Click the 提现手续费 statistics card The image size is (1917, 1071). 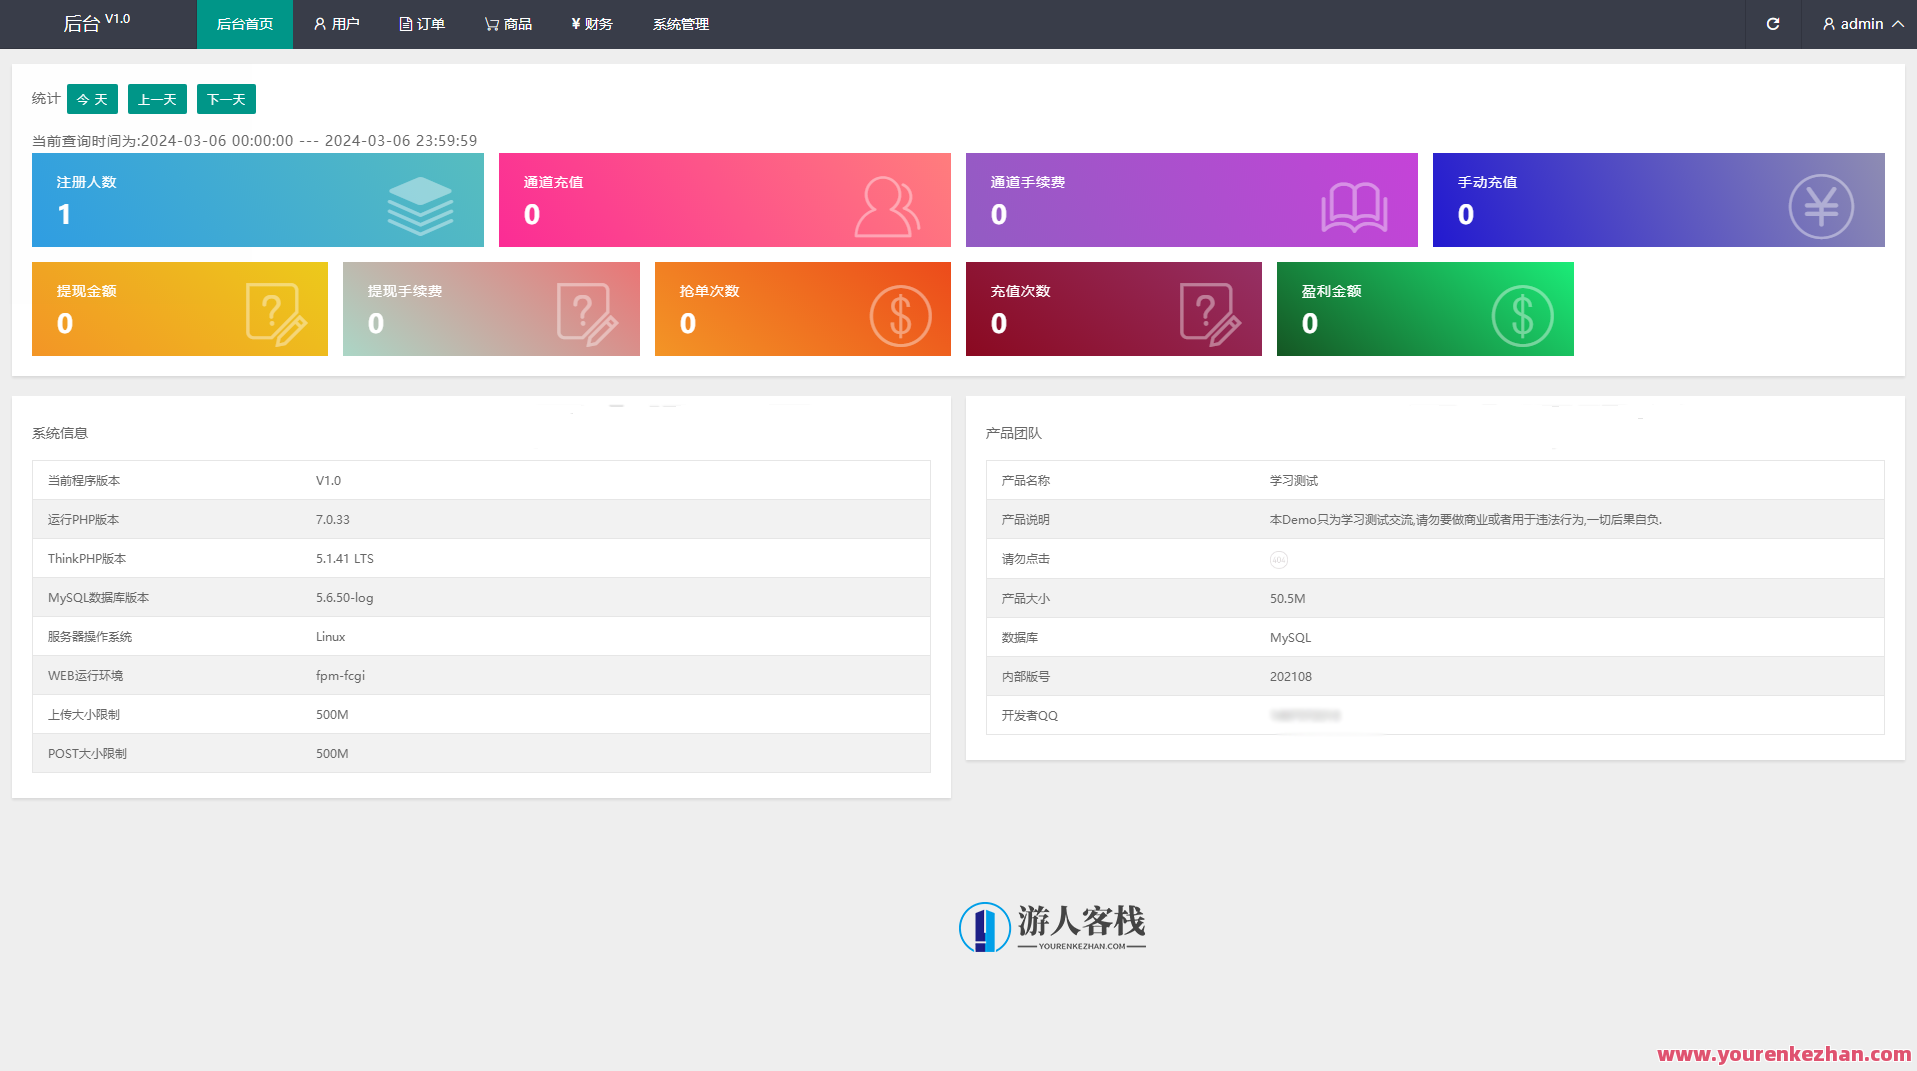click(491, 309)
